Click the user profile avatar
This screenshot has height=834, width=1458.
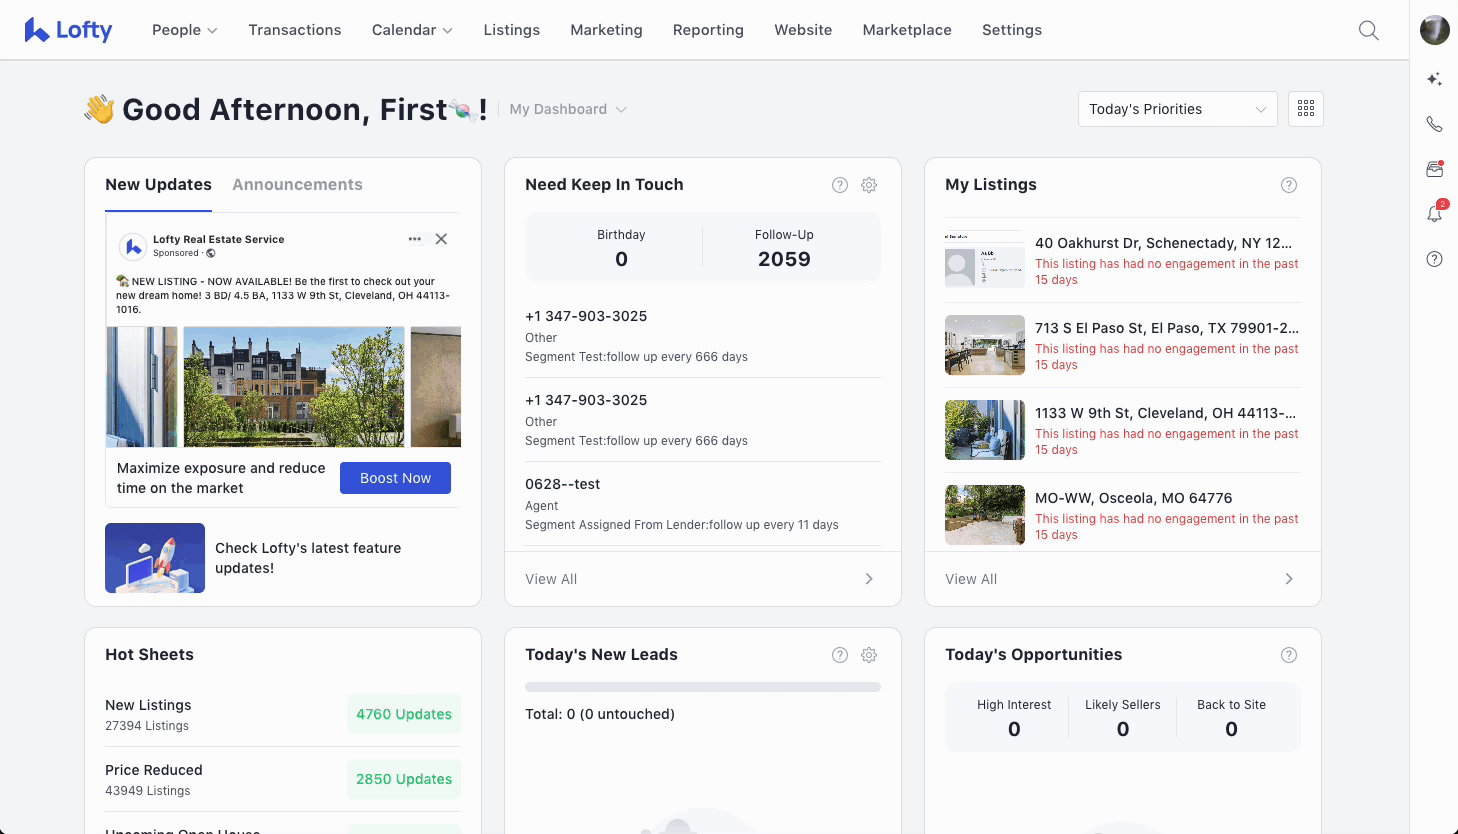(x=1434, y=30)
